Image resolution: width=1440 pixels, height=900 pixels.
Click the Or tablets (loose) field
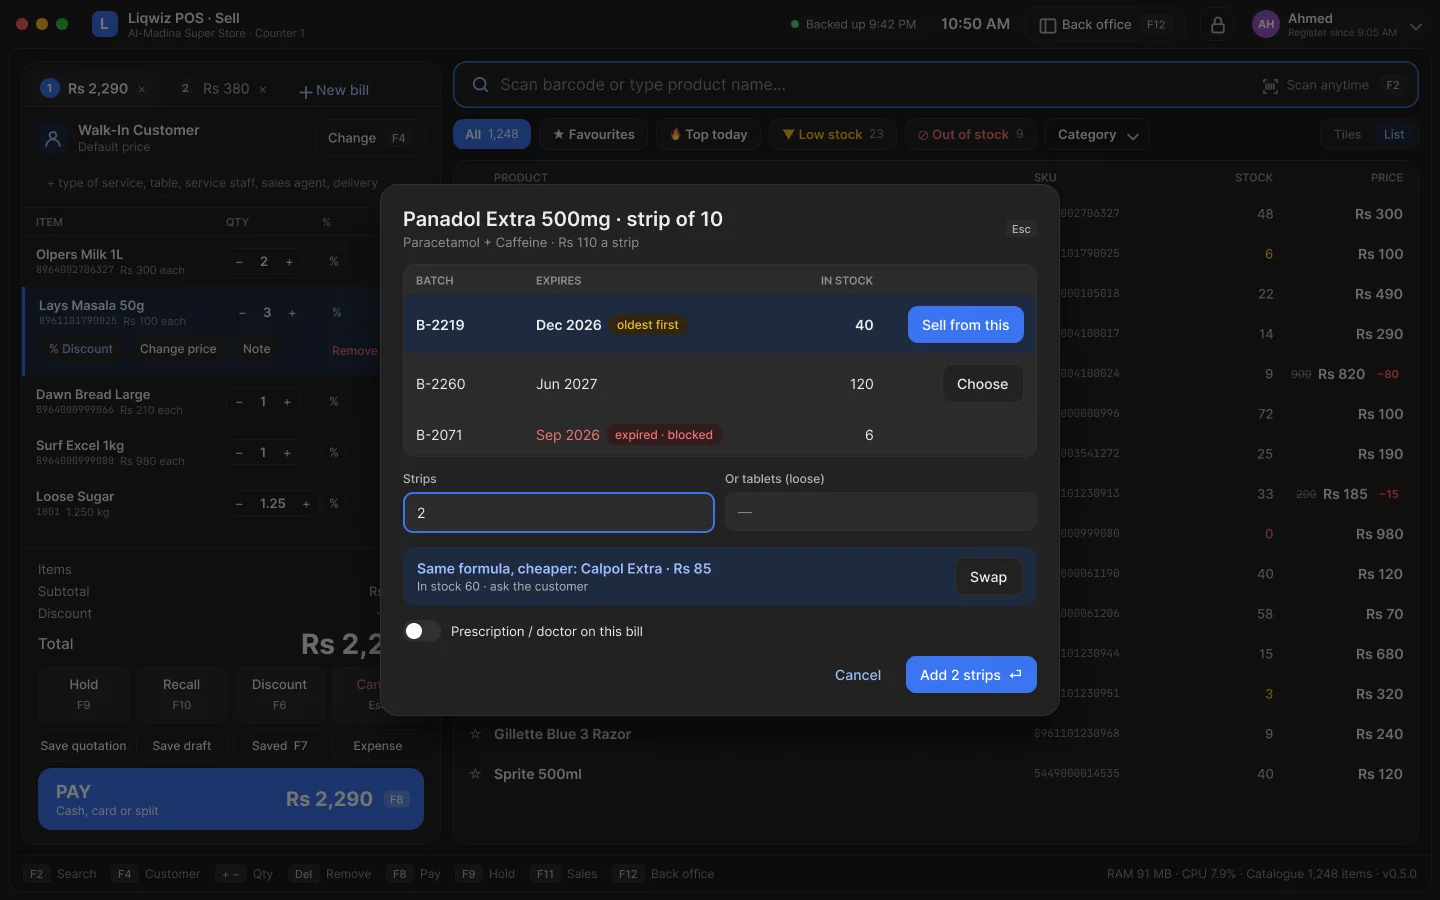(881, 512)
